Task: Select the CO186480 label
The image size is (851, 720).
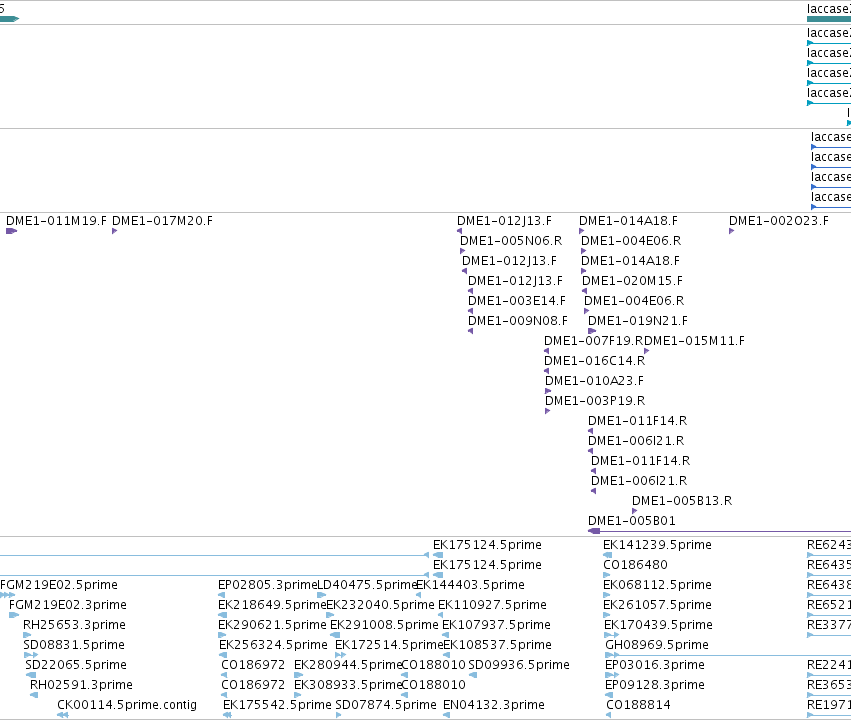Action: tap(636, 565)
